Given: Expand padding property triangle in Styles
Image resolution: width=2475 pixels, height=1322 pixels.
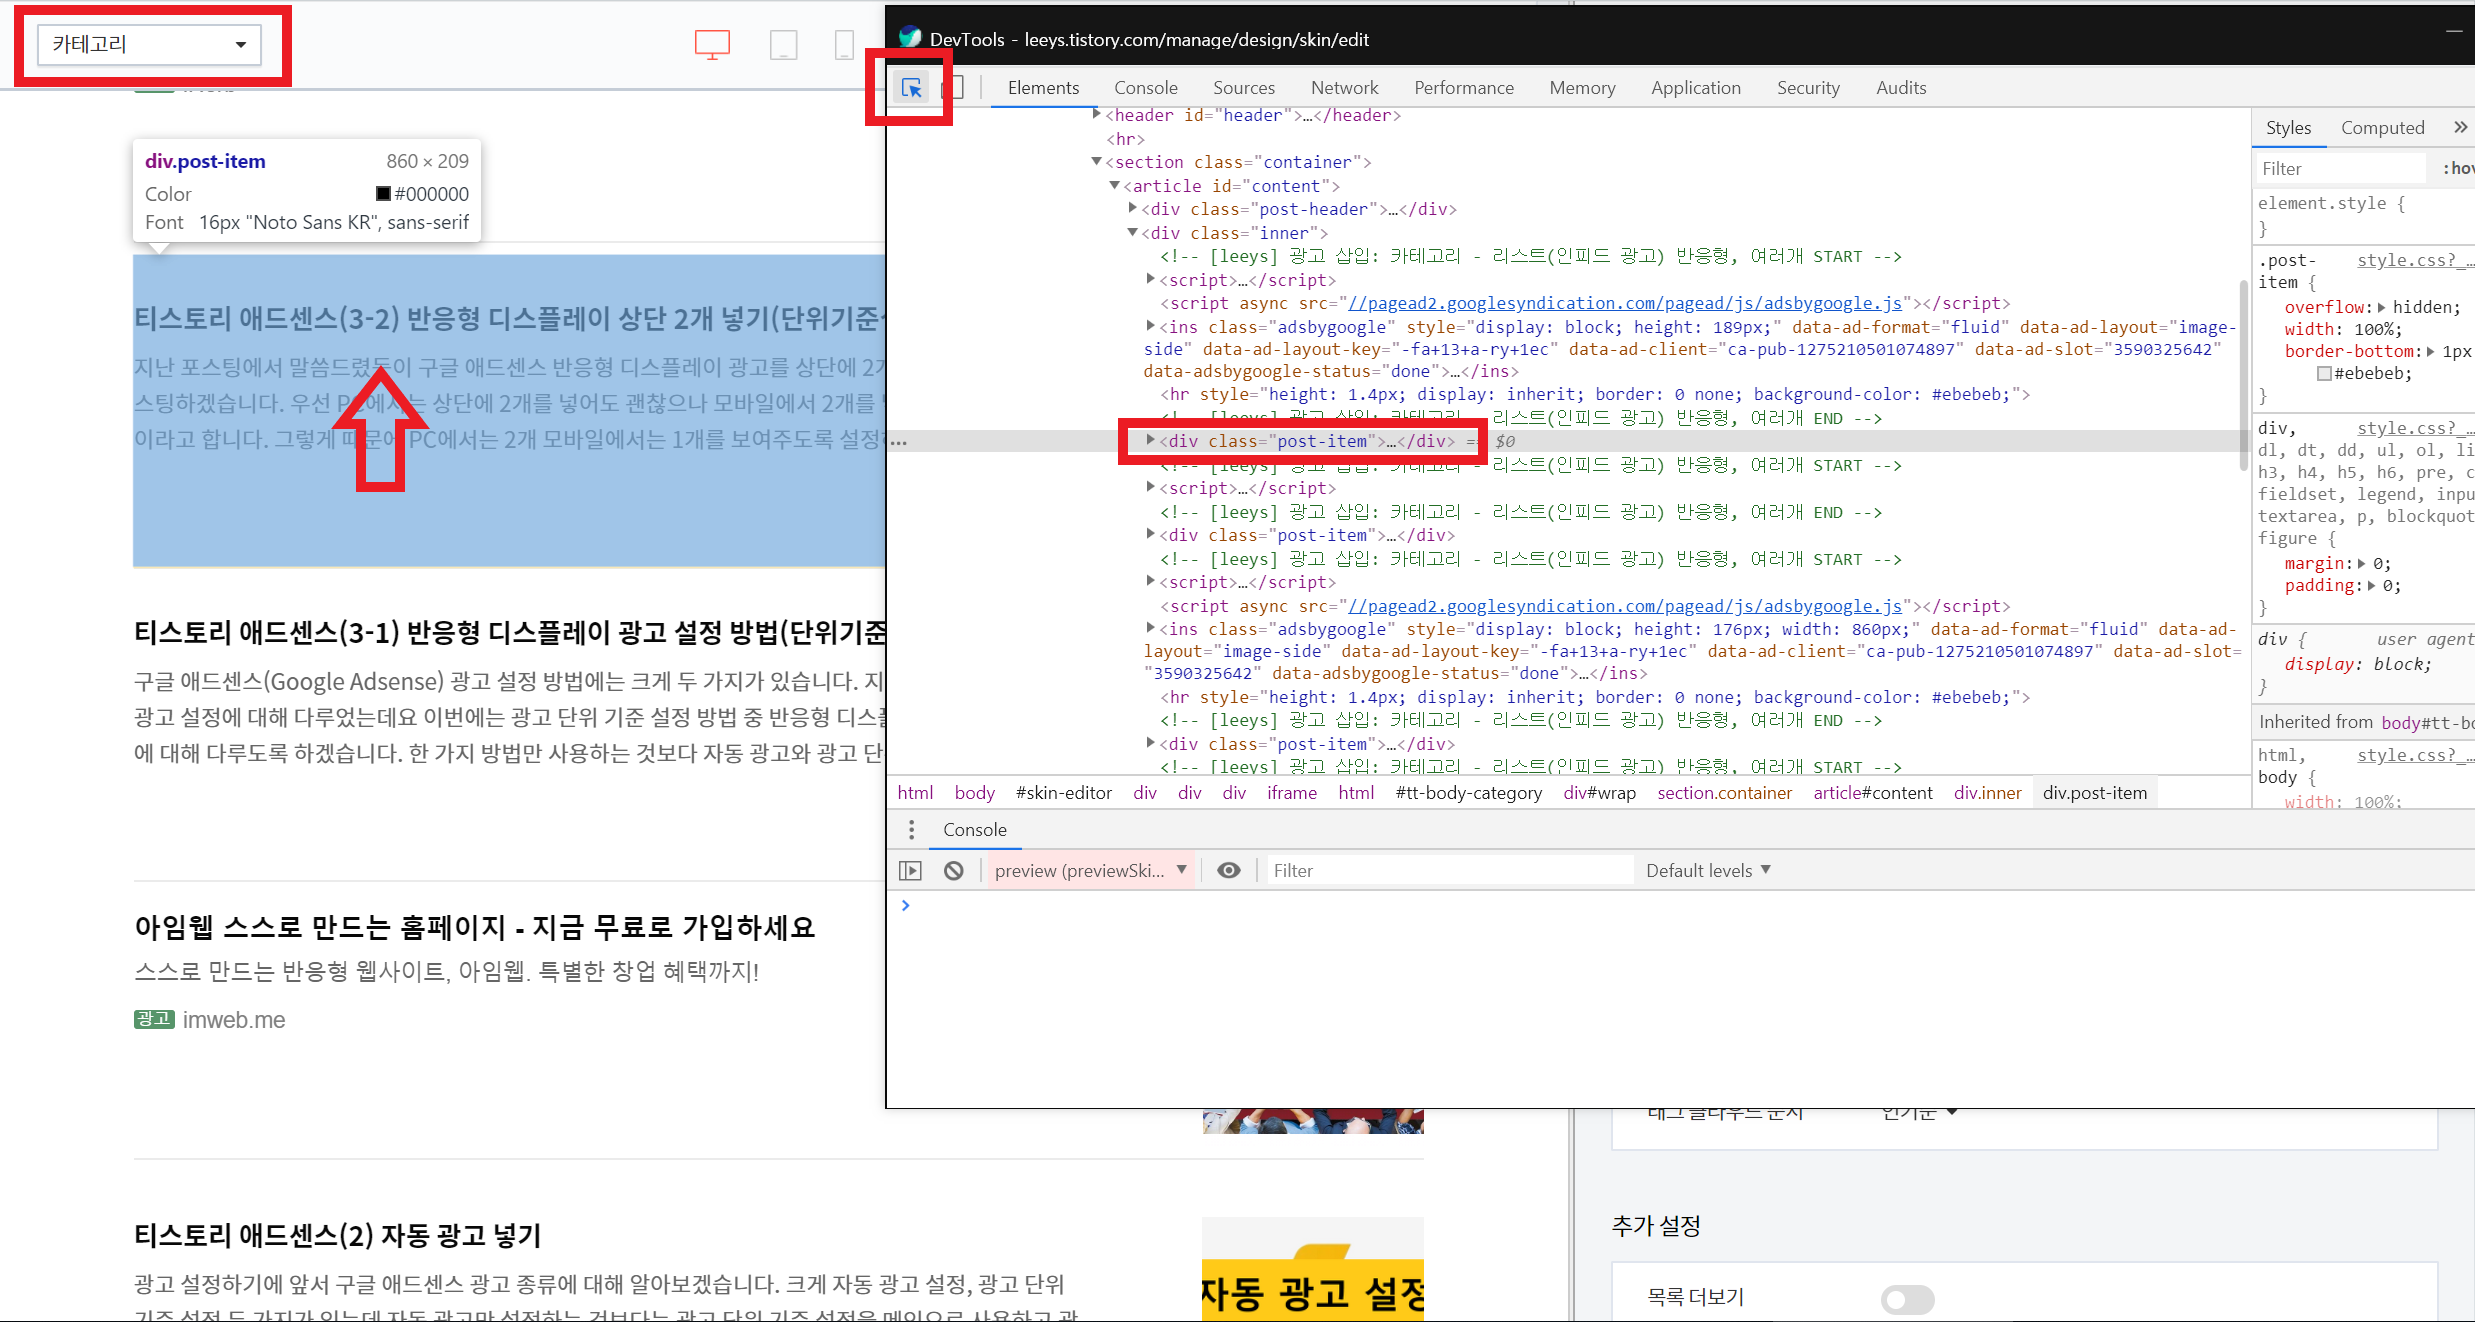Looking at the screenshot, I should point(2371,585).
